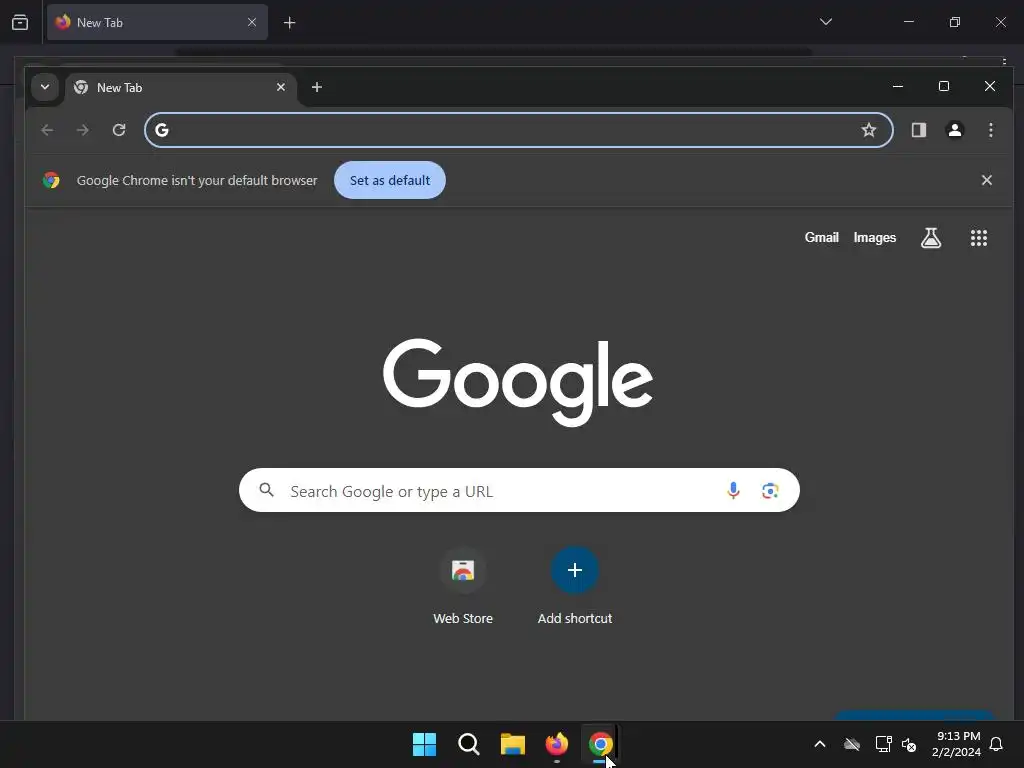Close the Firefox New Tab tab
The image size is (1024, 768).
pos(251,22)
